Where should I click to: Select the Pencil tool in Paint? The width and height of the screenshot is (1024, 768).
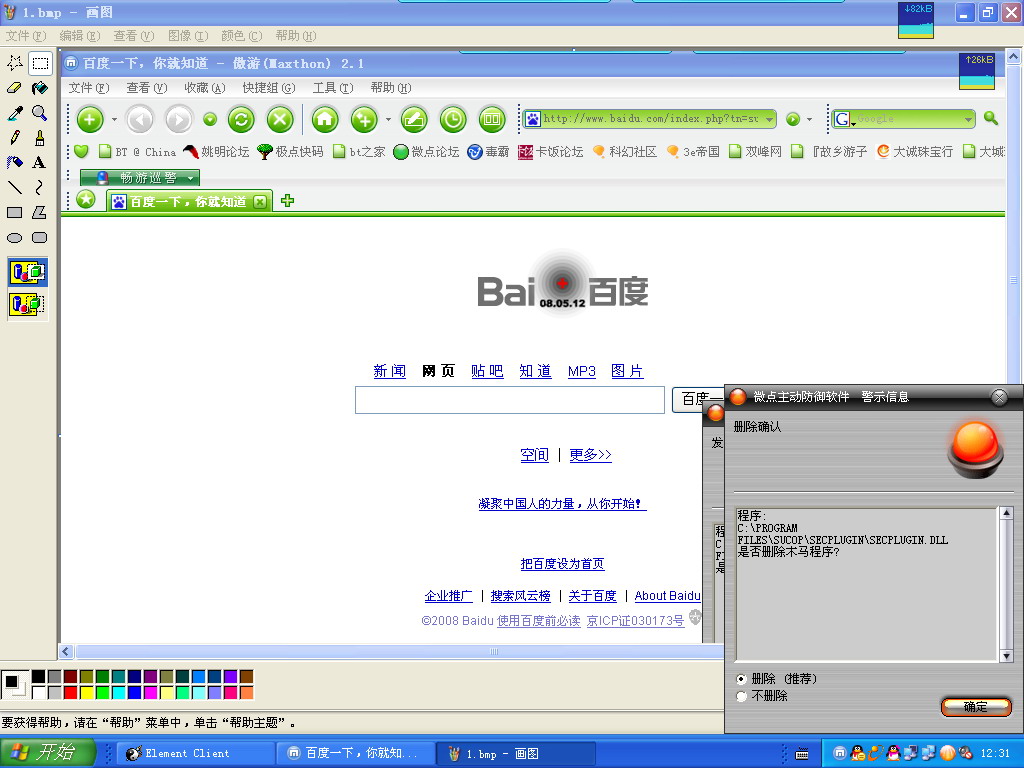[14, 138]
